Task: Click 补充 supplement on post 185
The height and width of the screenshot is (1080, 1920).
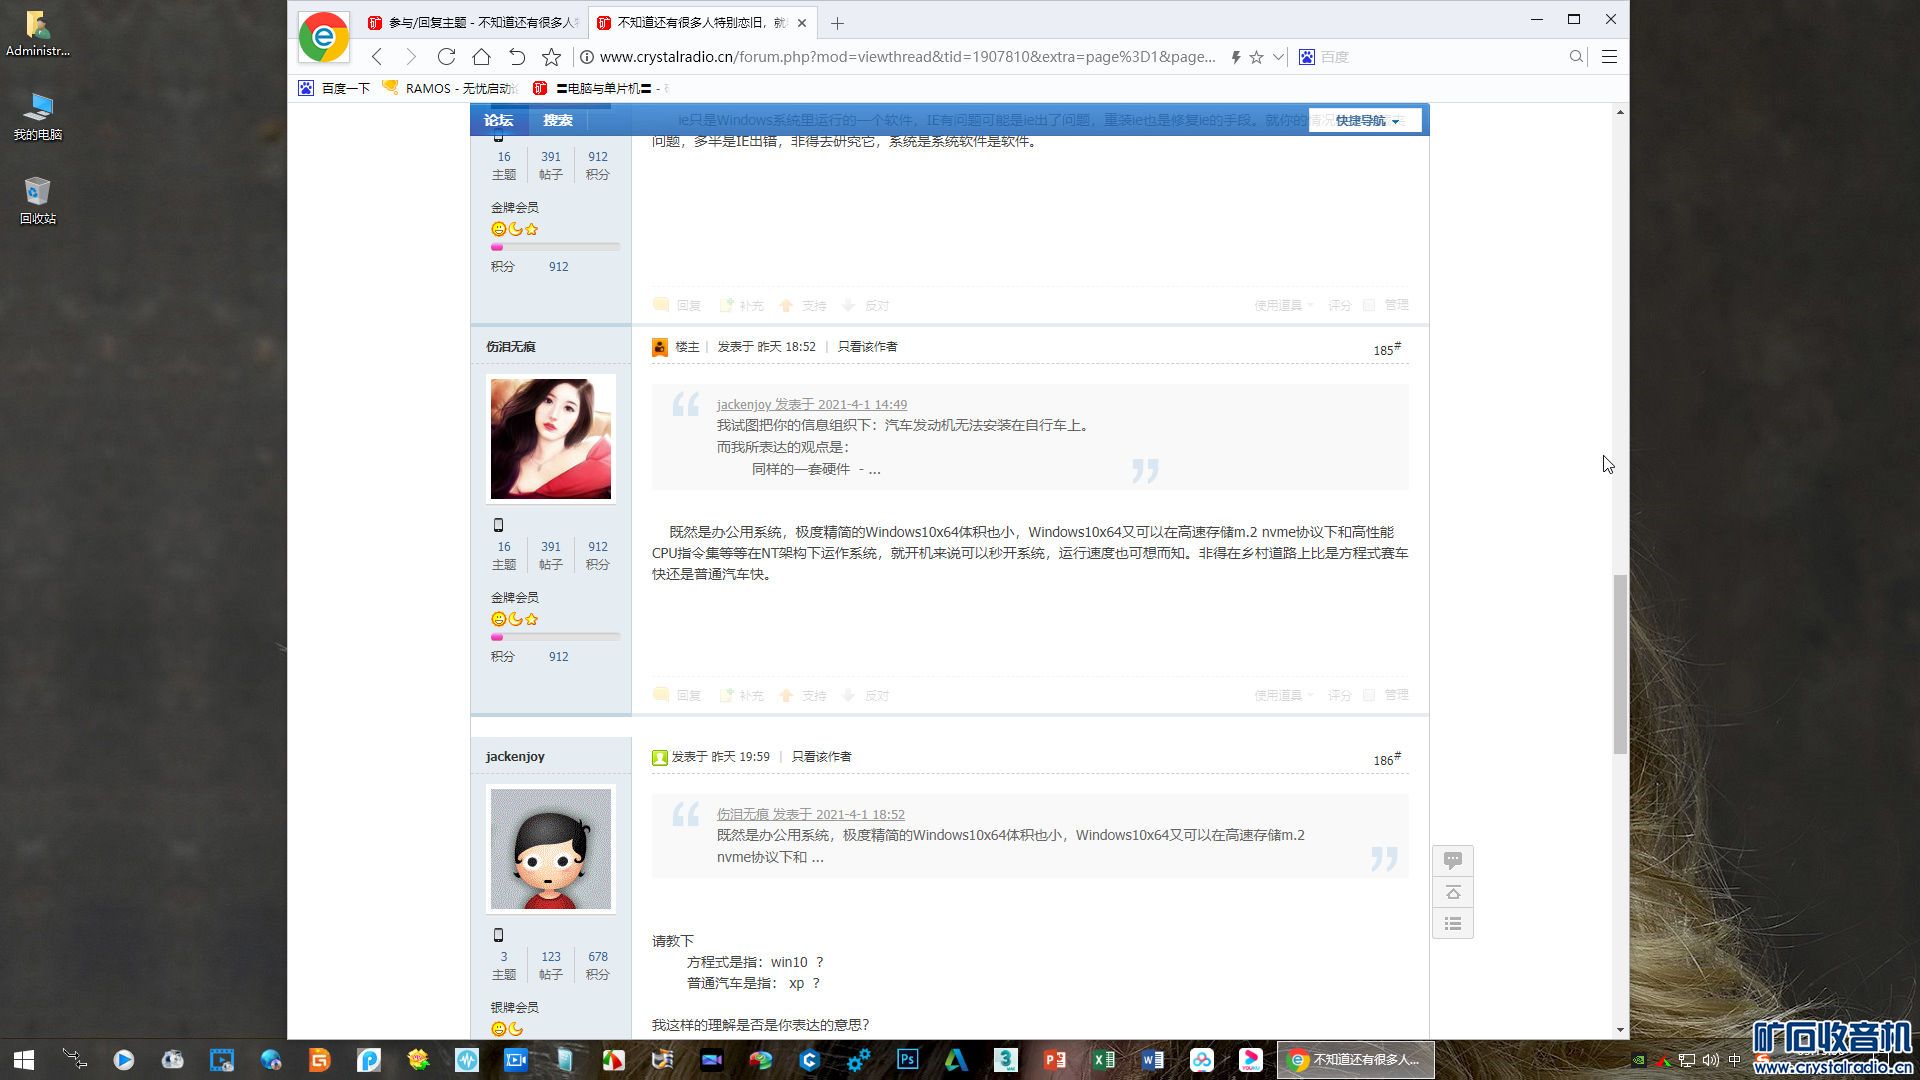Action: coord(741,695)
